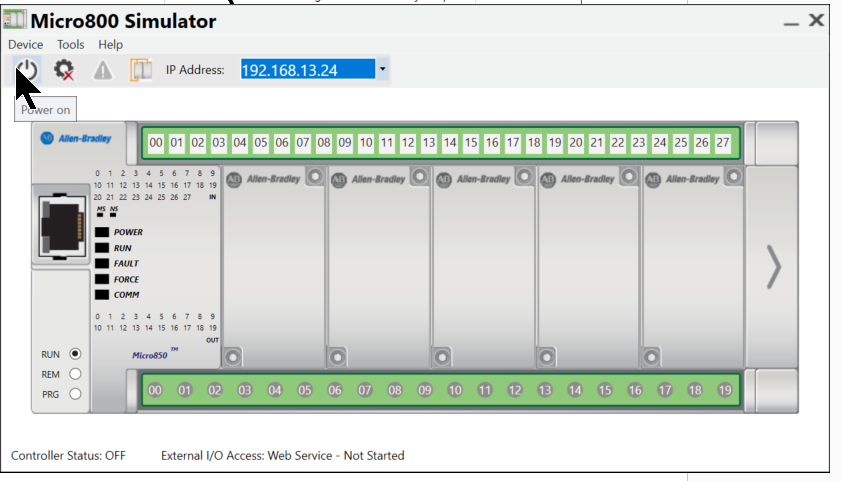This screenshot has width=841, height=481.
Task: Select the REM mode radio button
Action: 75,374
